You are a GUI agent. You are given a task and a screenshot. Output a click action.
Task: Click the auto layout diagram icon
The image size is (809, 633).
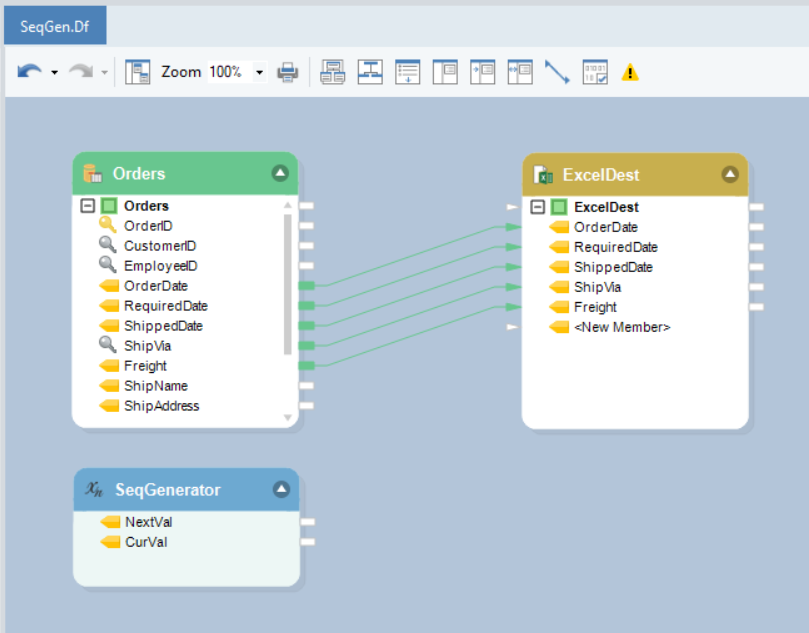(371, 72)
